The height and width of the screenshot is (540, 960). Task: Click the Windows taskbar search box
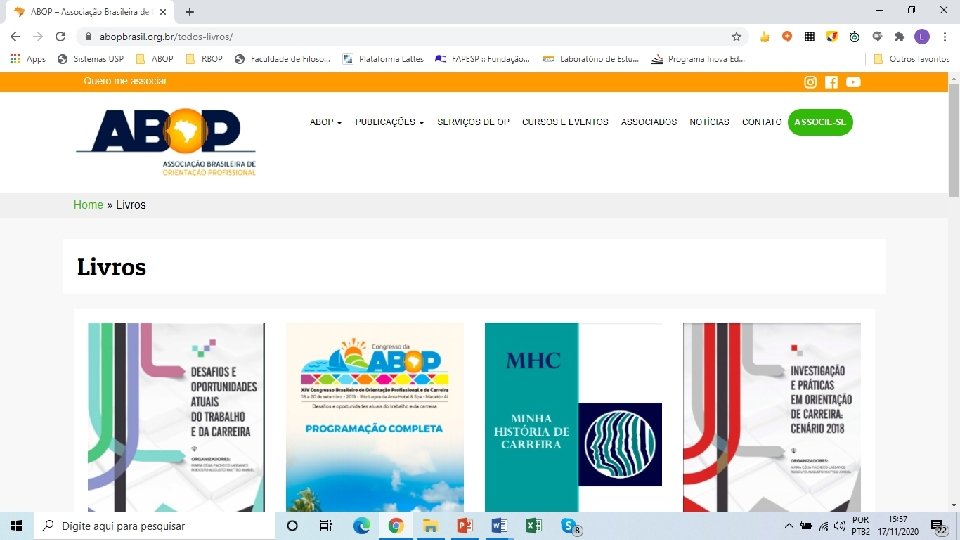tap(155, 526)
